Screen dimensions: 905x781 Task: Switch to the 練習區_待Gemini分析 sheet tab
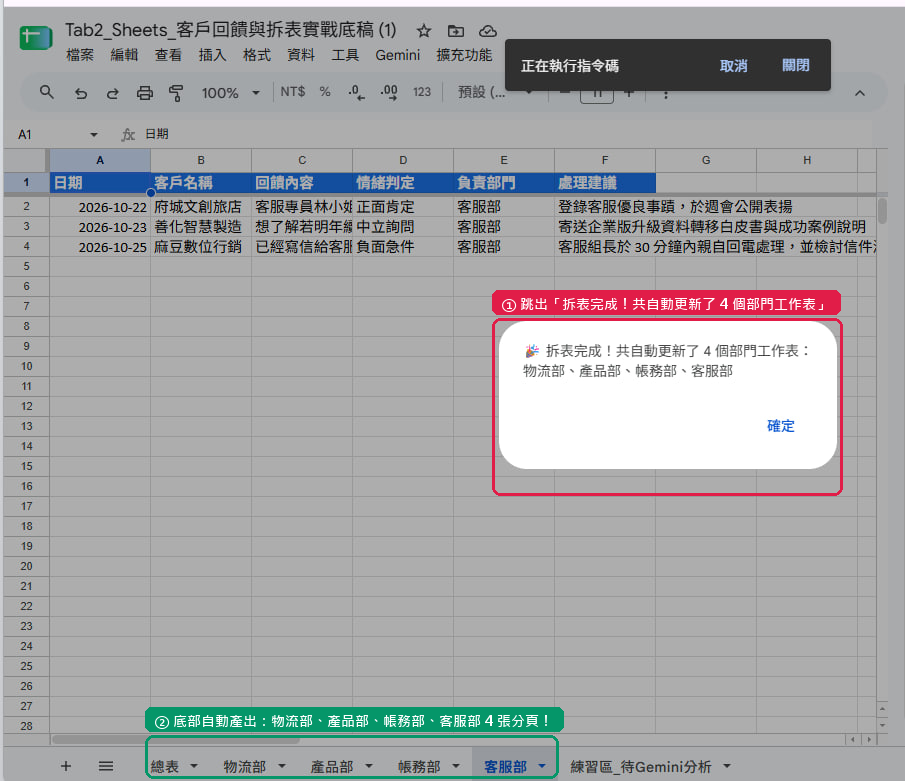click(641, 767)
